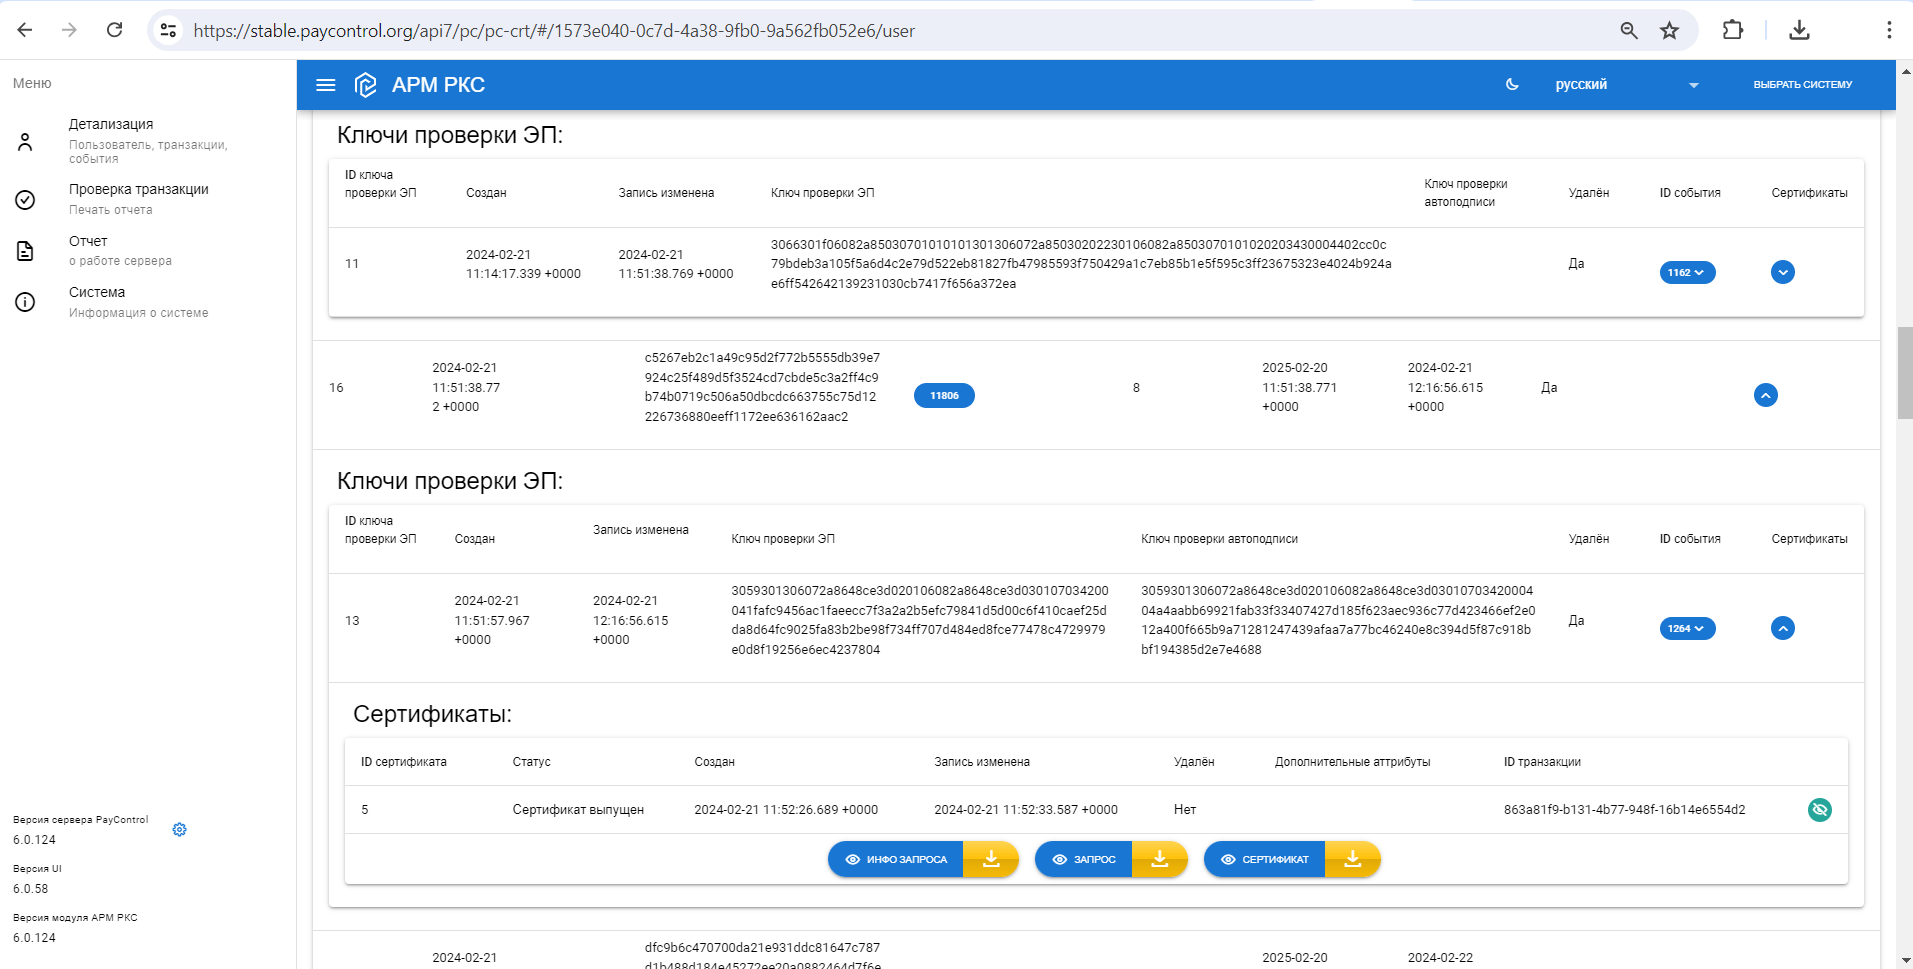Viewport: 1913px width, 969px height.
Task: Click Сертификаты: section heading
Action: tap(432, 714)
